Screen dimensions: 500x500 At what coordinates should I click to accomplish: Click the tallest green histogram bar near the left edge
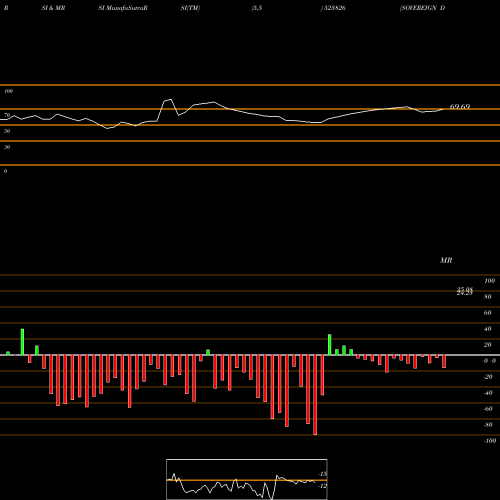[x=22, y=342]
